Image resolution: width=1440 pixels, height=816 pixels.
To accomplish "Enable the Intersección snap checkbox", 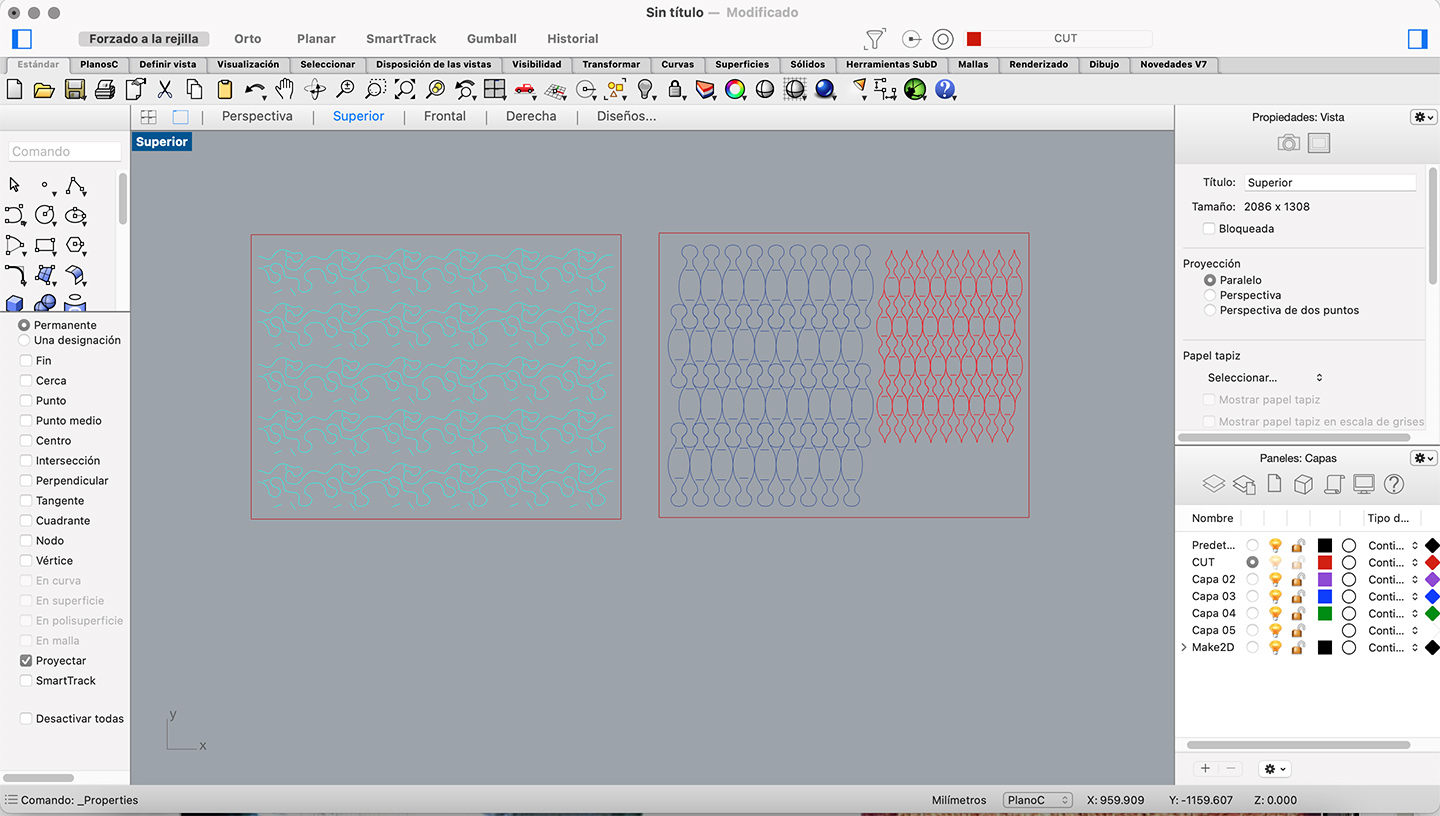I will point(26,460).
